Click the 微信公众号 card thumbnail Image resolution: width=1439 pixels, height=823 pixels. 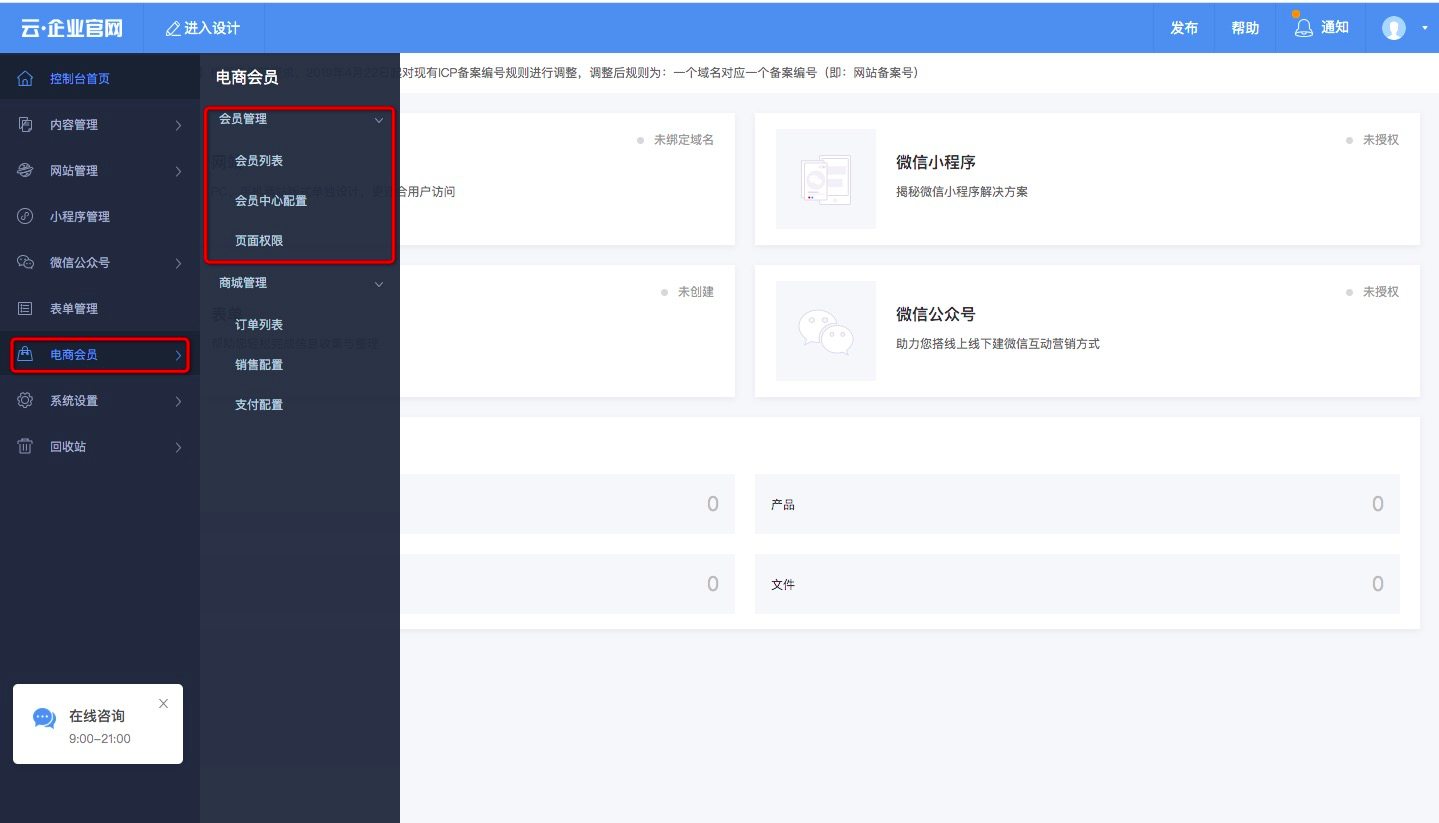pyautogui.click(x=826, y=331)
